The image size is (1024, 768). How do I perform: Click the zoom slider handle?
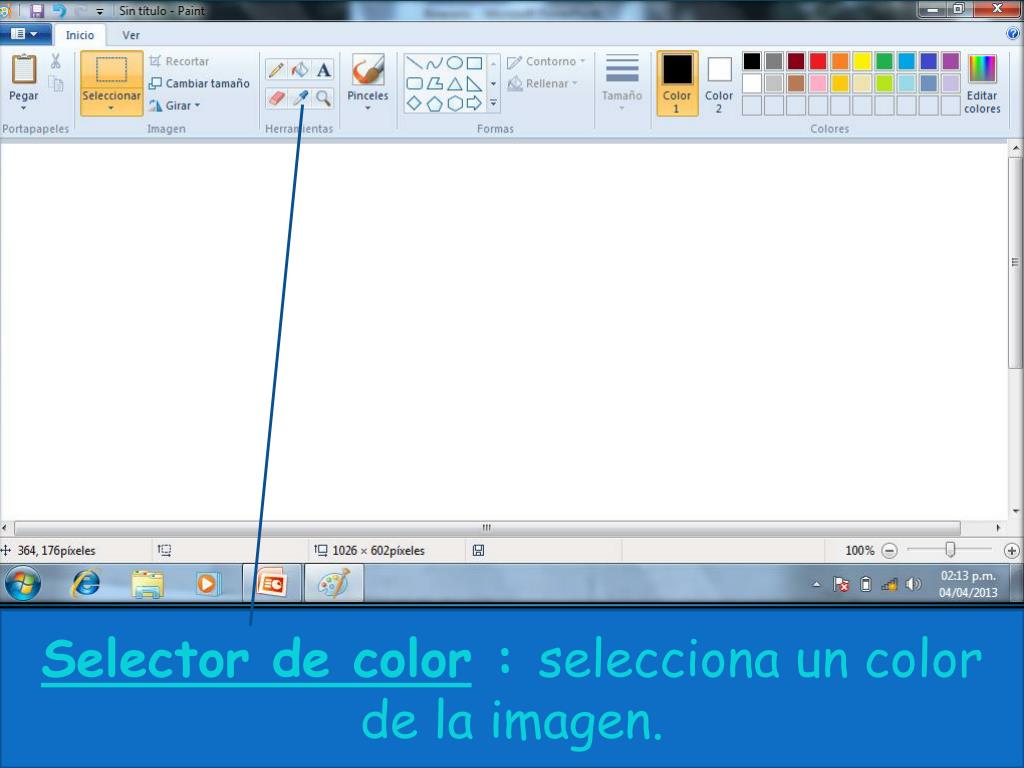coord(951,550)
